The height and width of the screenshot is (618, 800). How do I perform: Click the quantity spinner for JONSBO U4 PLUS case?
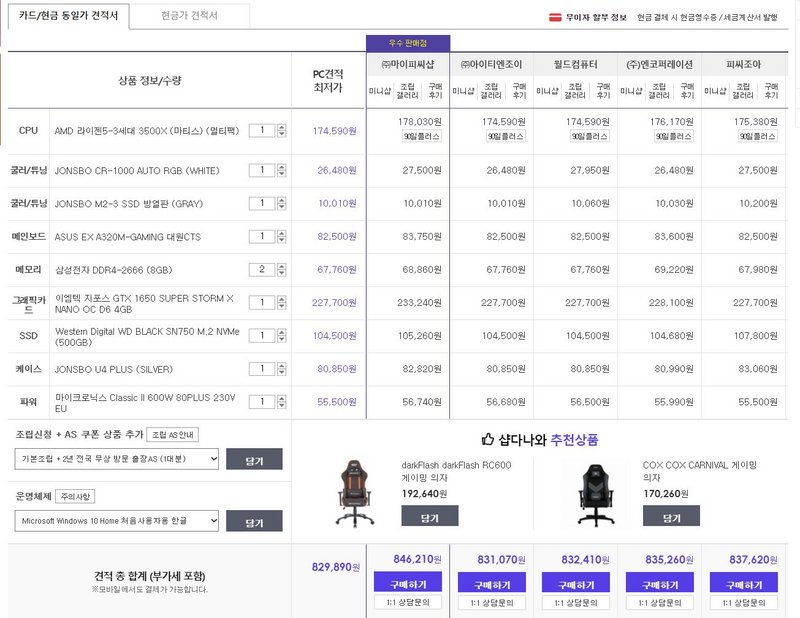[282, 369]
